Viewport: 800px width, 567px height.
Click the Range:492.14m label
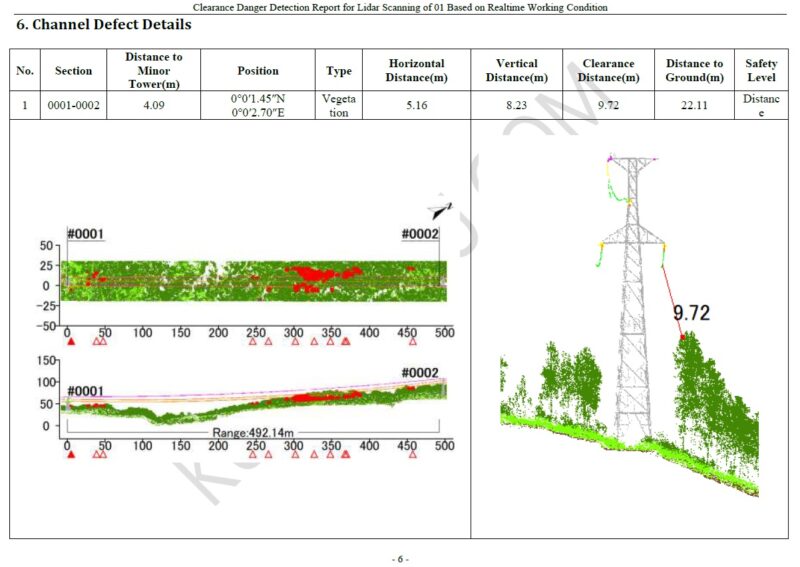[254, 433]
